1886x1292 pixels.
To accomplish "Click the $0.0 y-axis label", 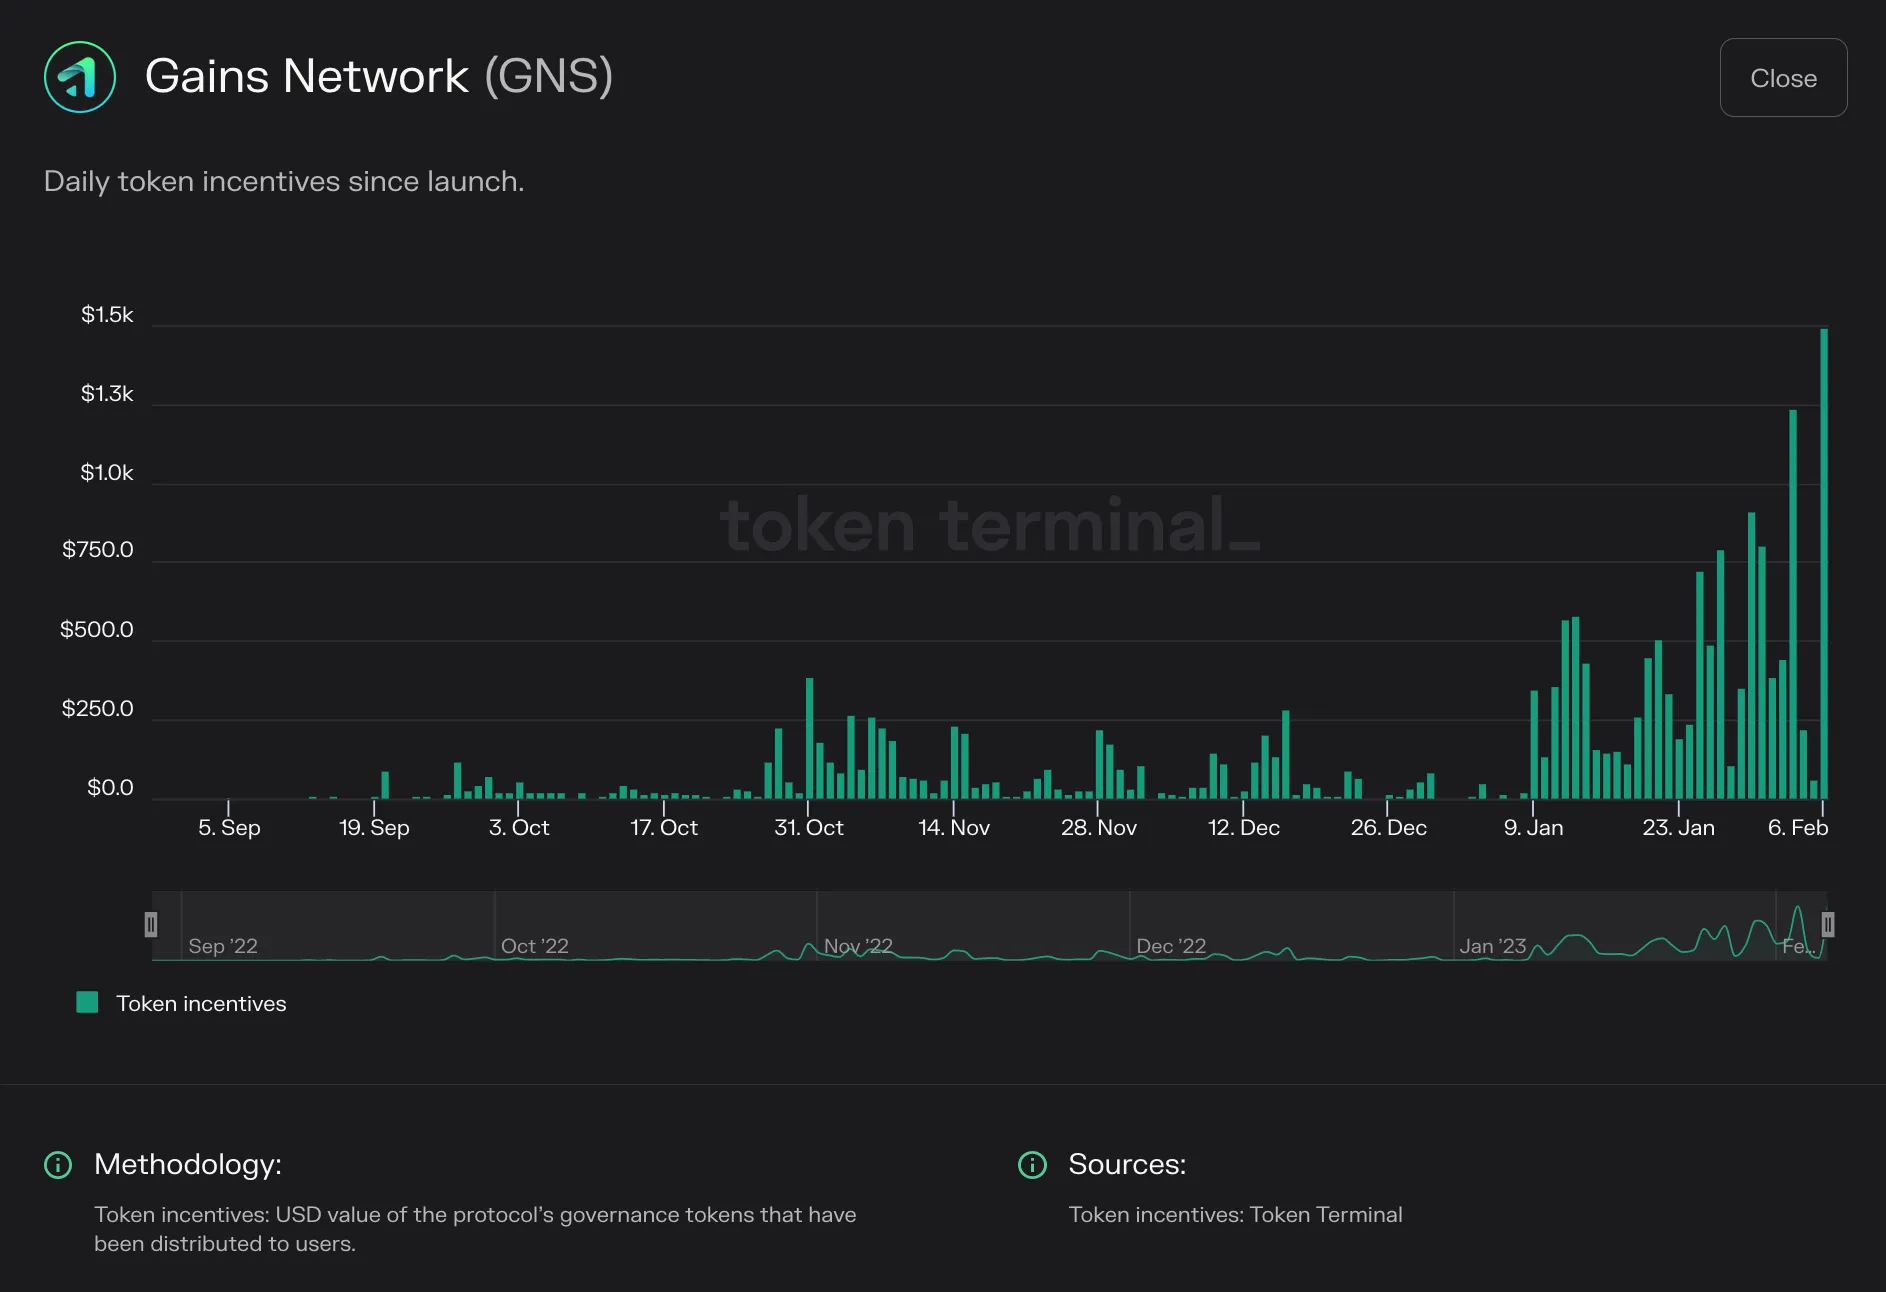I will (x=110, y=788).
